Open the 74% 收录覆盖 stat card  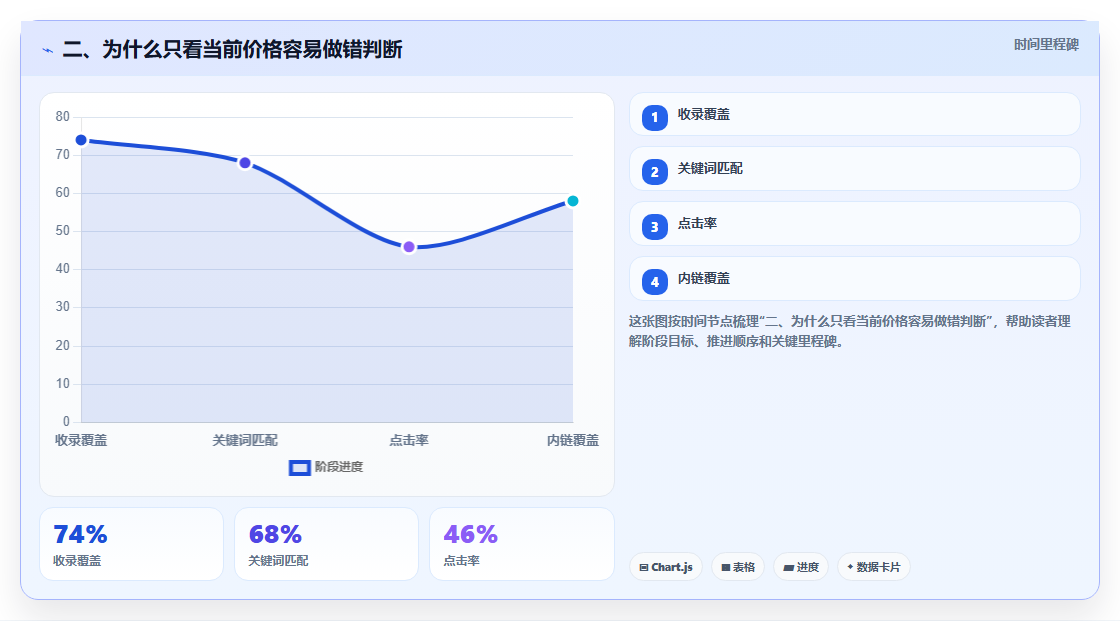tap(131, 545)
